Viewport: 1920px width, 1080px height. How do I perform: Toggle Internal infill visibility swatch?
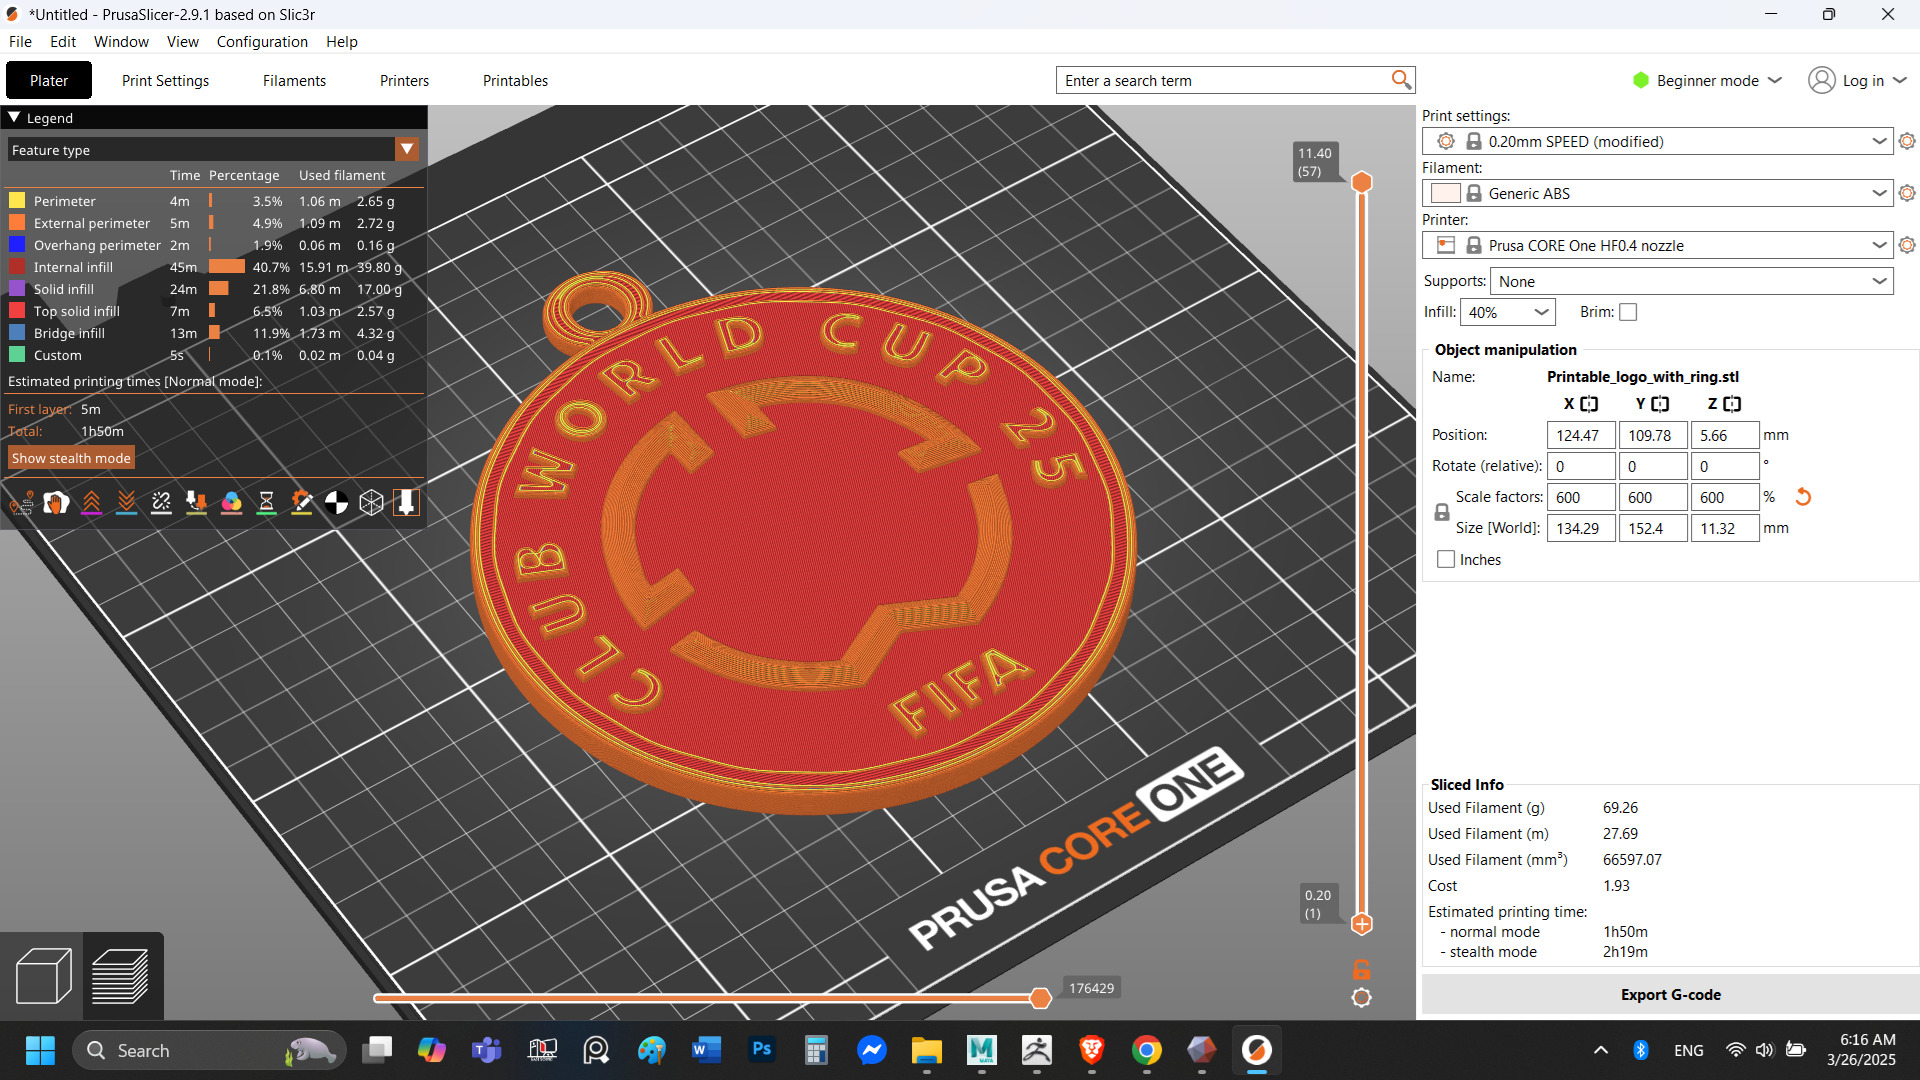click(x=17, y=266)
